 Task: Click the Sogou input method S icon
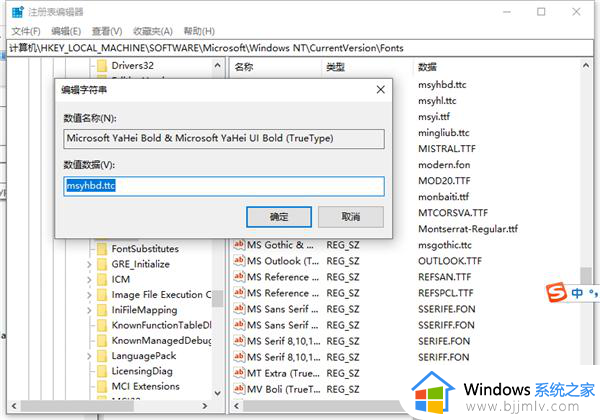point(556,293)
